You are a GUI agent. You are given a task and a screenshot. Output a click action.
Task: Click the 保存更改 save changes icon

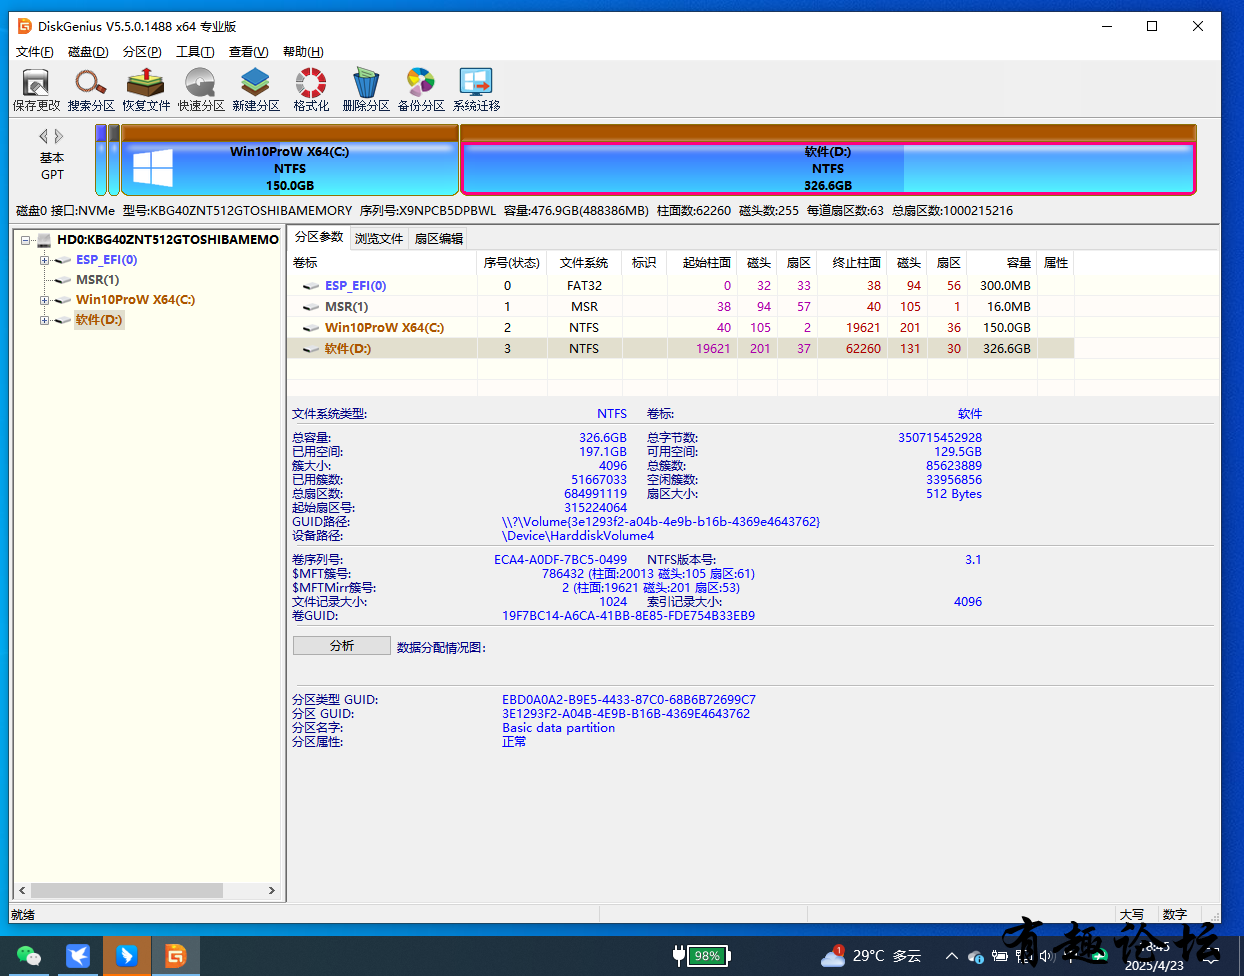coord(36,89)
